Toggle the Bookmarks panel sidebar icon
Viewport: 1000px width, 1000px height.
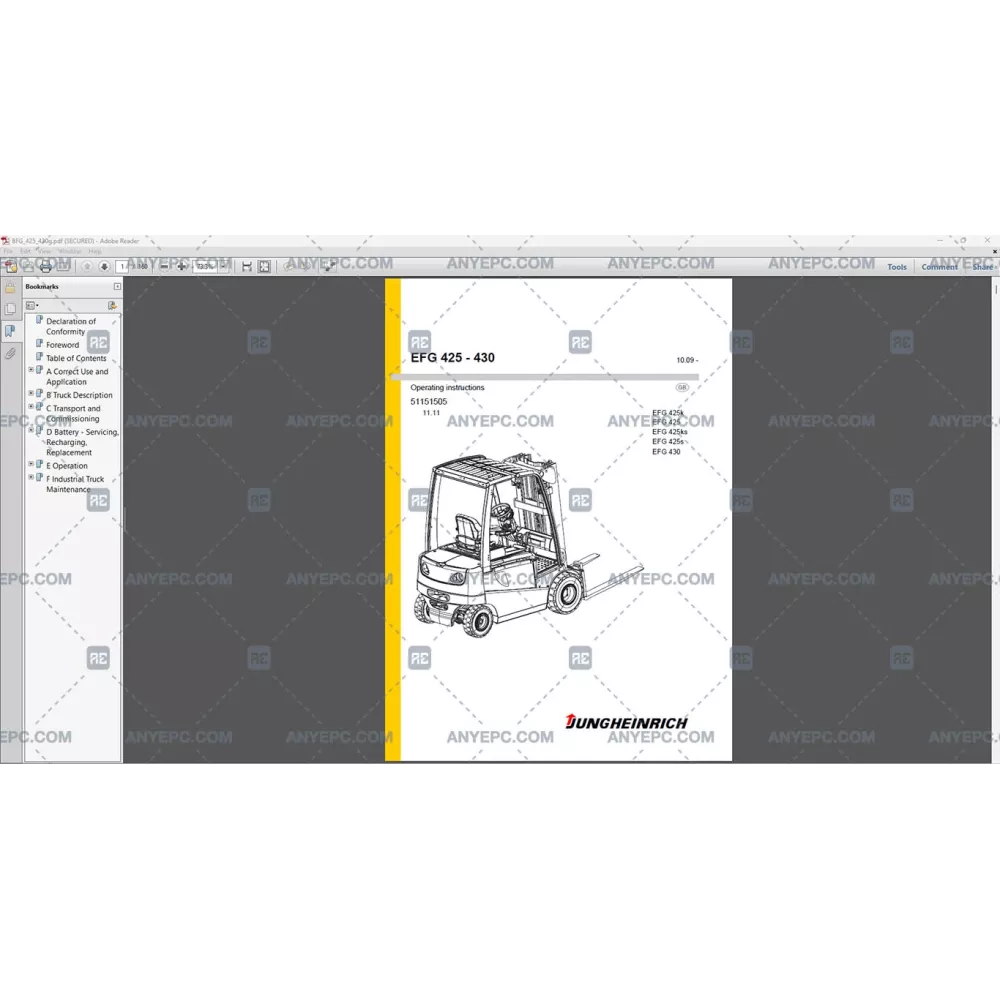click(x=10, y=331)
